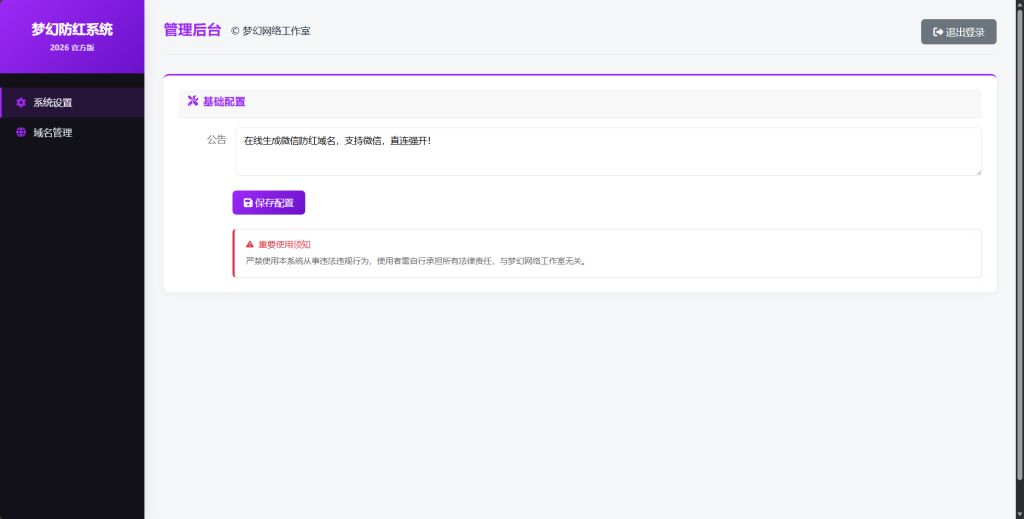The height and width of the screenshot is (519, 1024).
Task: Click the exit arrow icon in 退出登录
Action: (938, 32)
